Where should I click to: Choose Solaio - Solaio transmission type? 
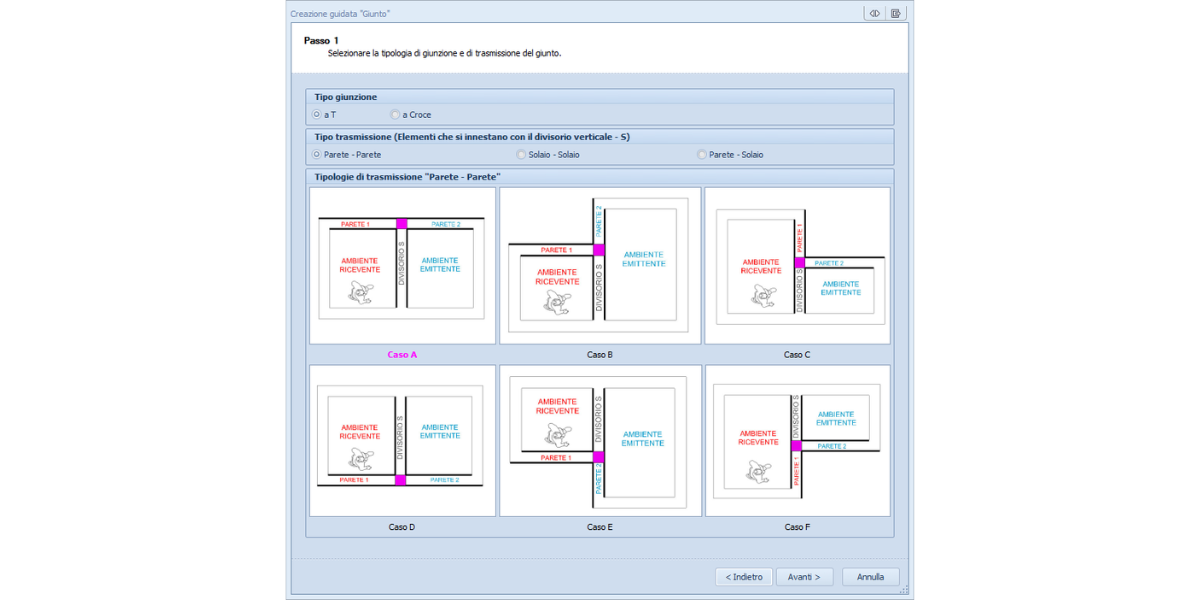tap(521, 154)
